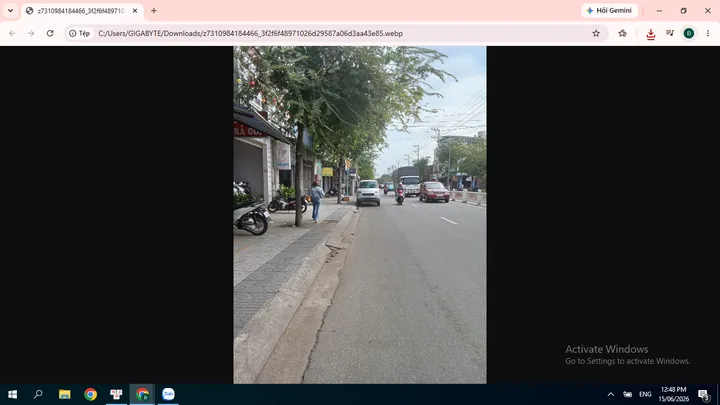
Task: Focus the address bar file path
Action: (x=250, y=34)
